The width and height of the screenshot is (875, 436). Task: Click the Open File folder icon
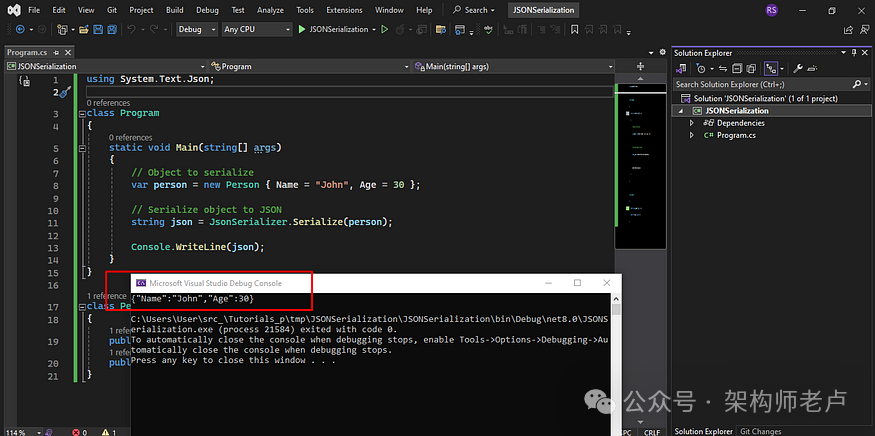point(84,30)
